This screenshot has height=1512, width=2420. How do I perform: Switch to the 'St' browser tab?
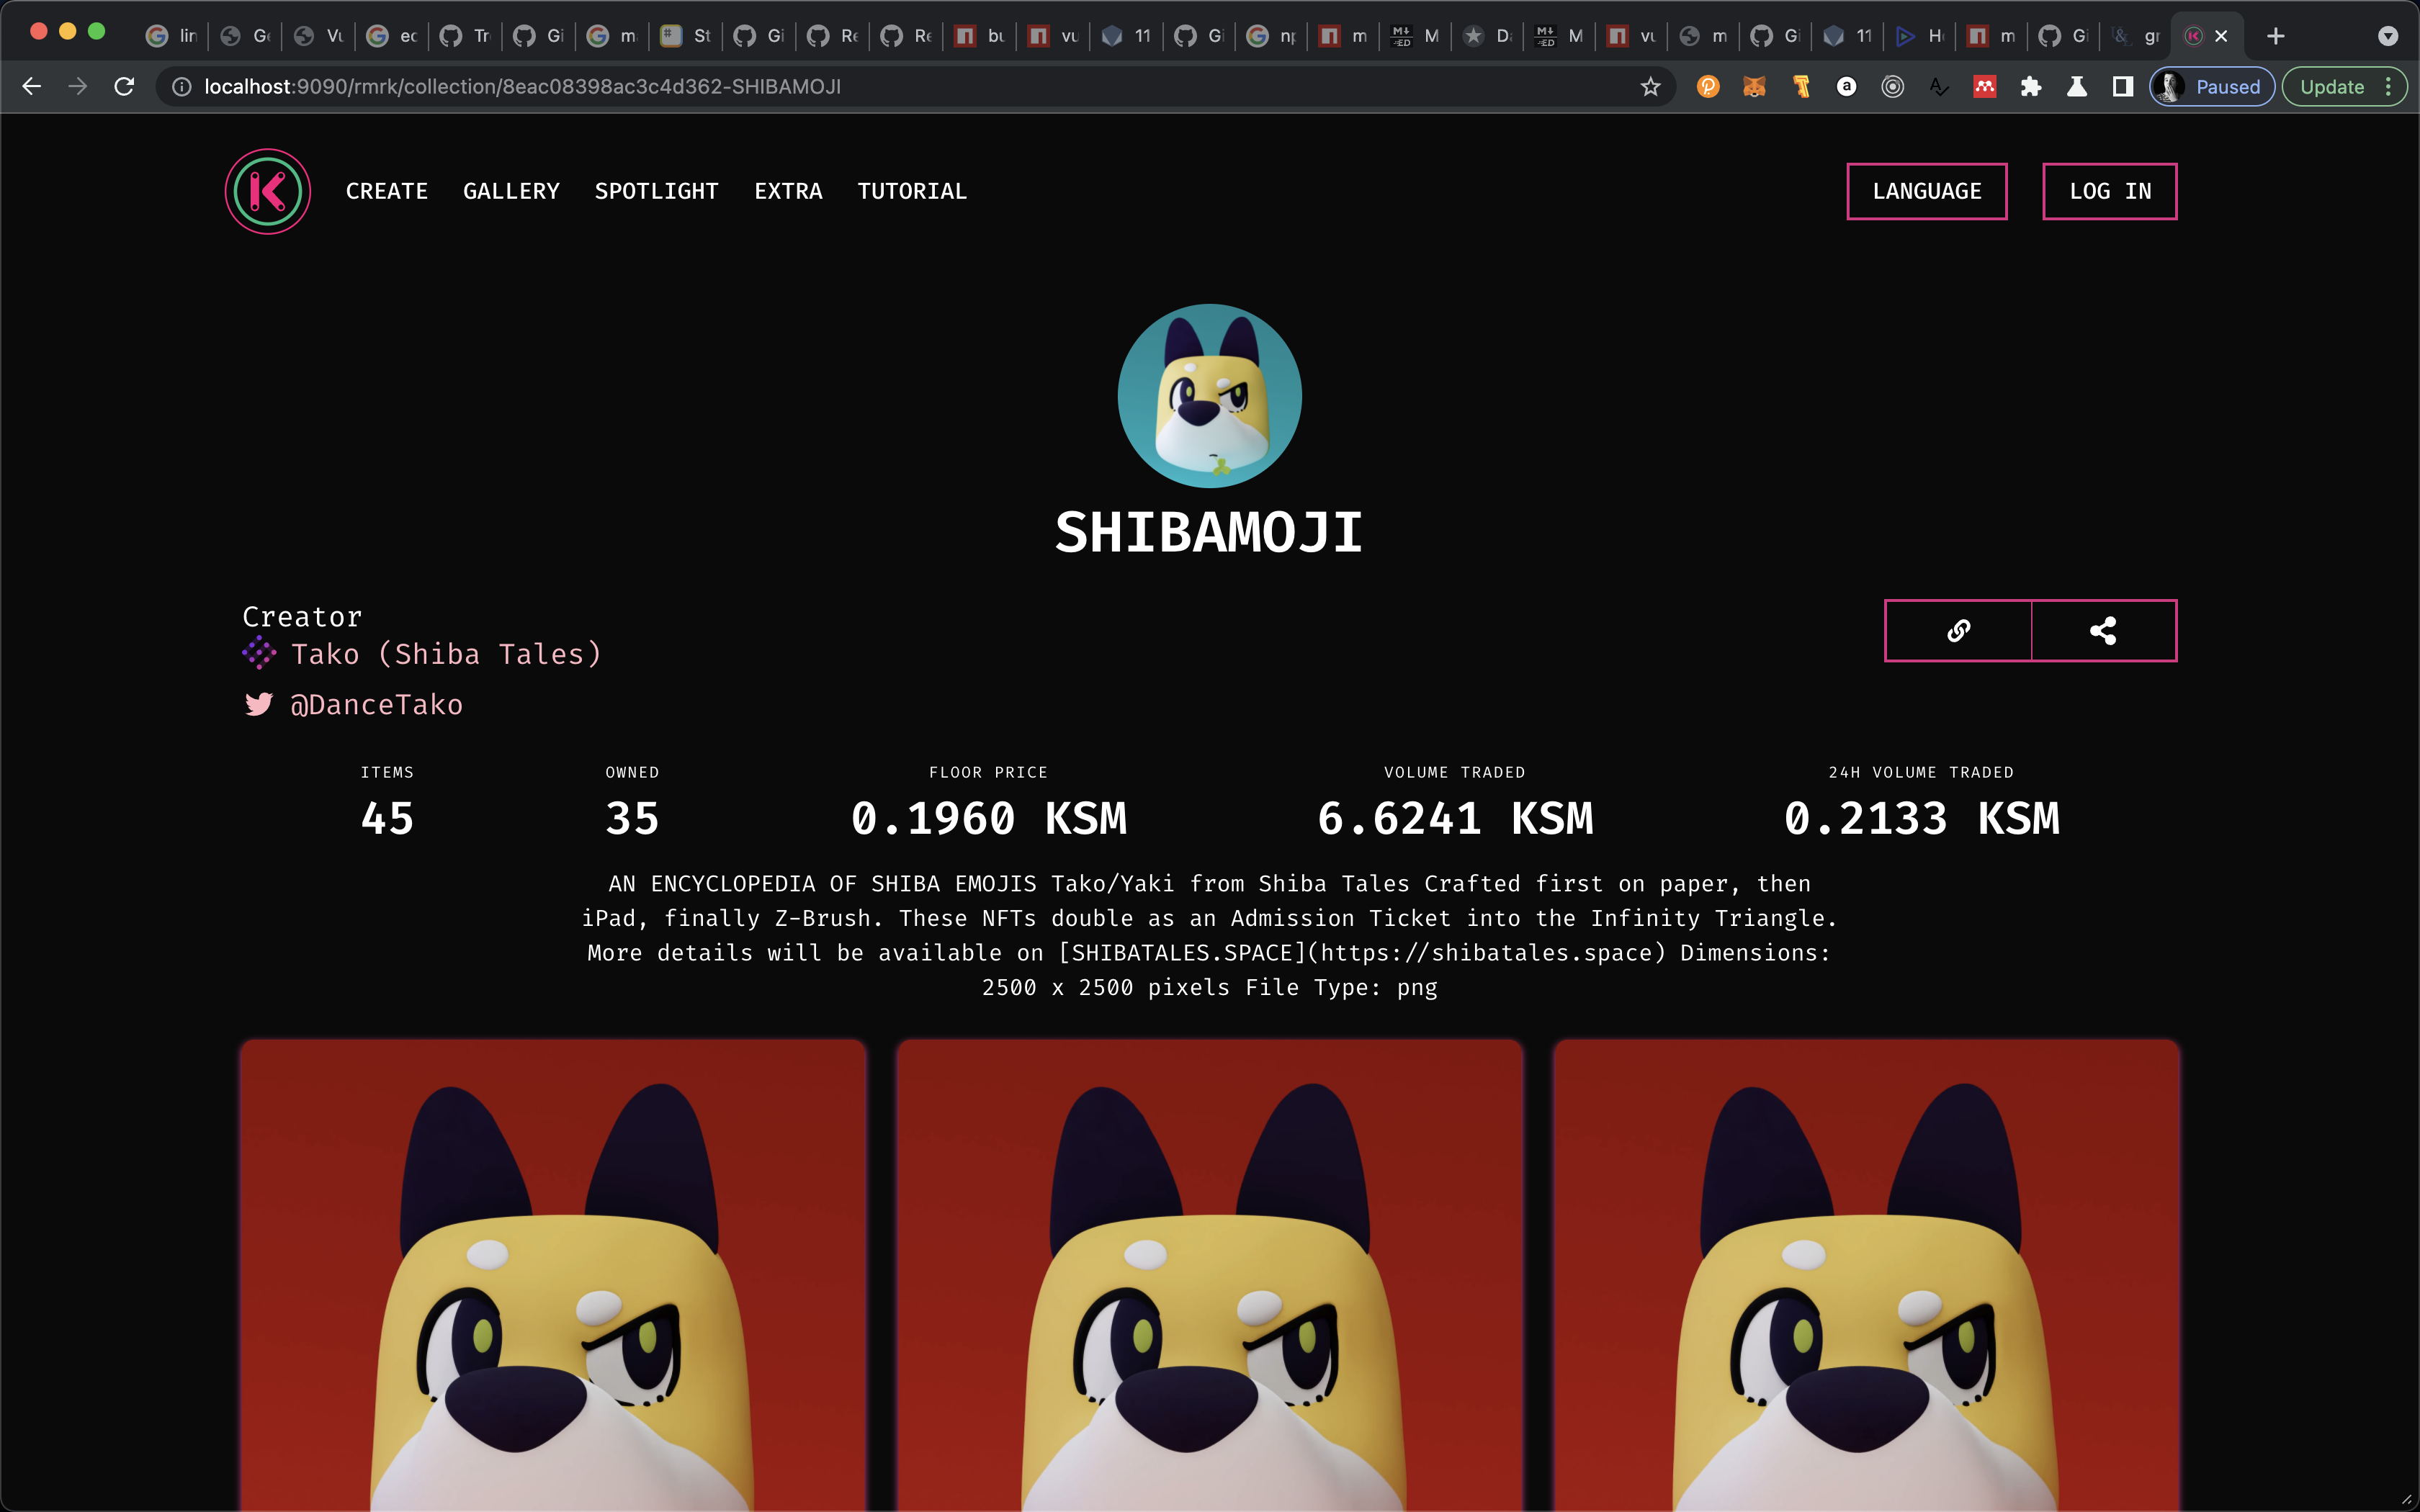pos(686,36)
